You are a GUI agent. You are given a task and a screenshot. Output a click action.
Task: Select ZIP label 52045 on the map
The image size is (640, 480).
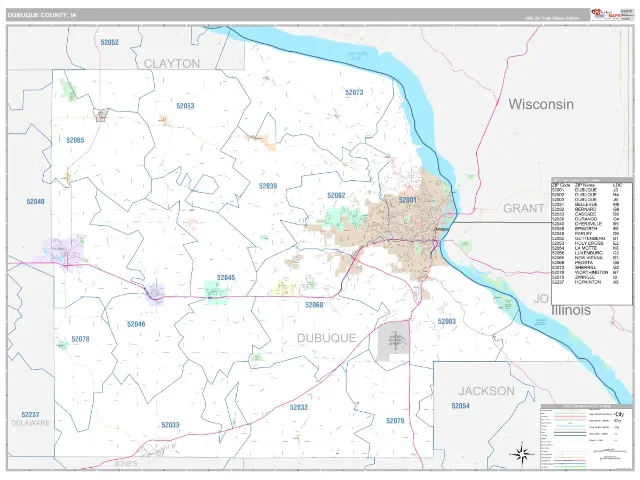tap(226, 277)
